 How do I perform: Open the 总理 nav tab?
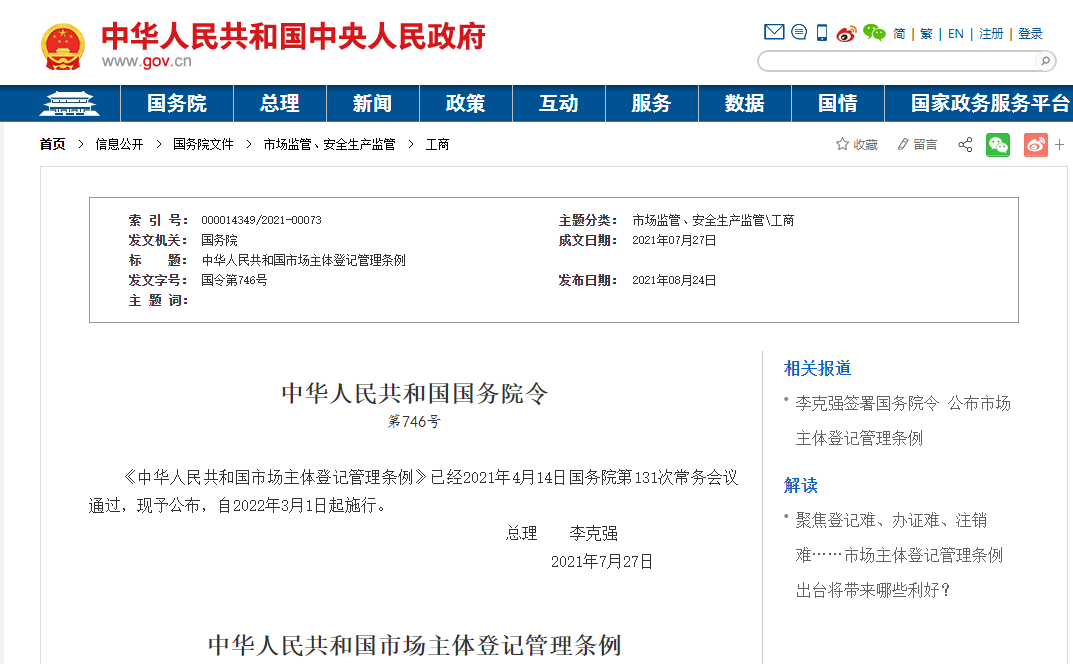pos(280,103)
